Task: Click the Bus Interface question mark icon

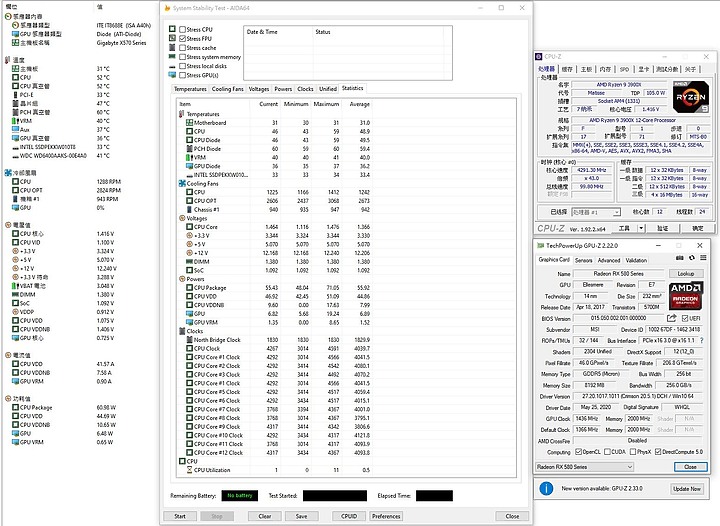Action: pyautogui.click(x=702, y=341)
